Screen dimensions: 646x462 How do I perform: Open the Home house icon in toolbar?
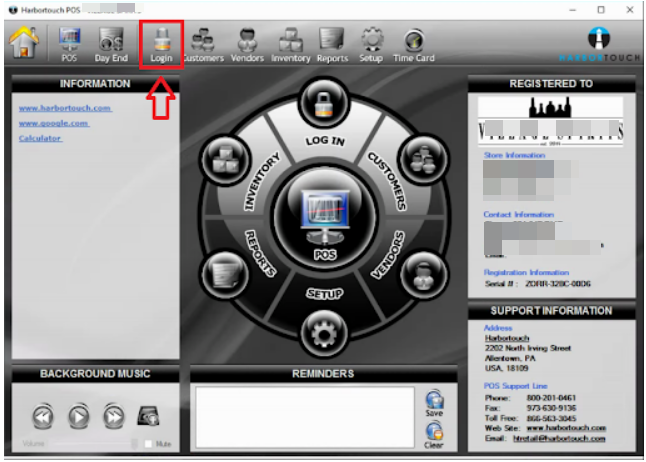[x=24, y=42]
